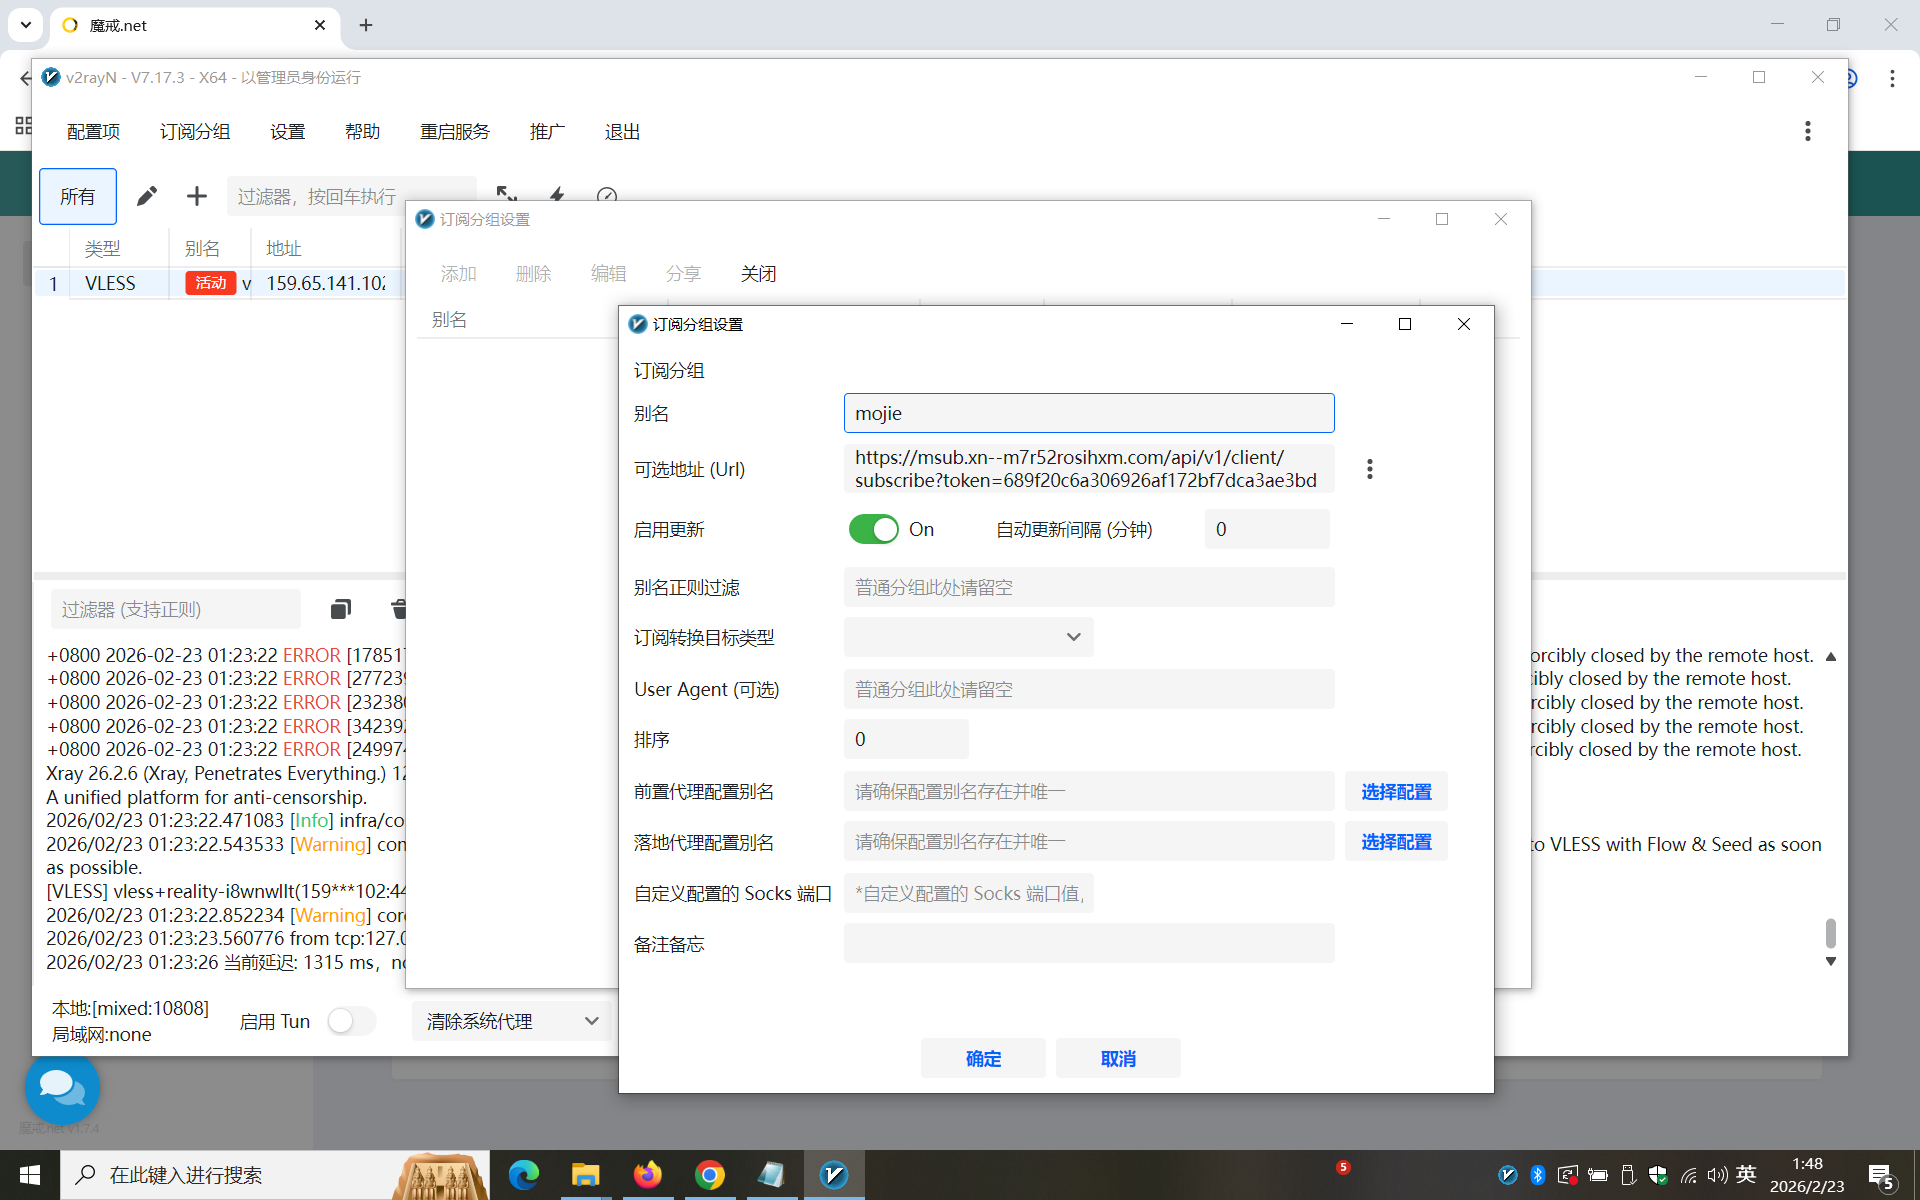Click the main window vertical three-dot menu

pyautogui.click(x=1807, y=131)
